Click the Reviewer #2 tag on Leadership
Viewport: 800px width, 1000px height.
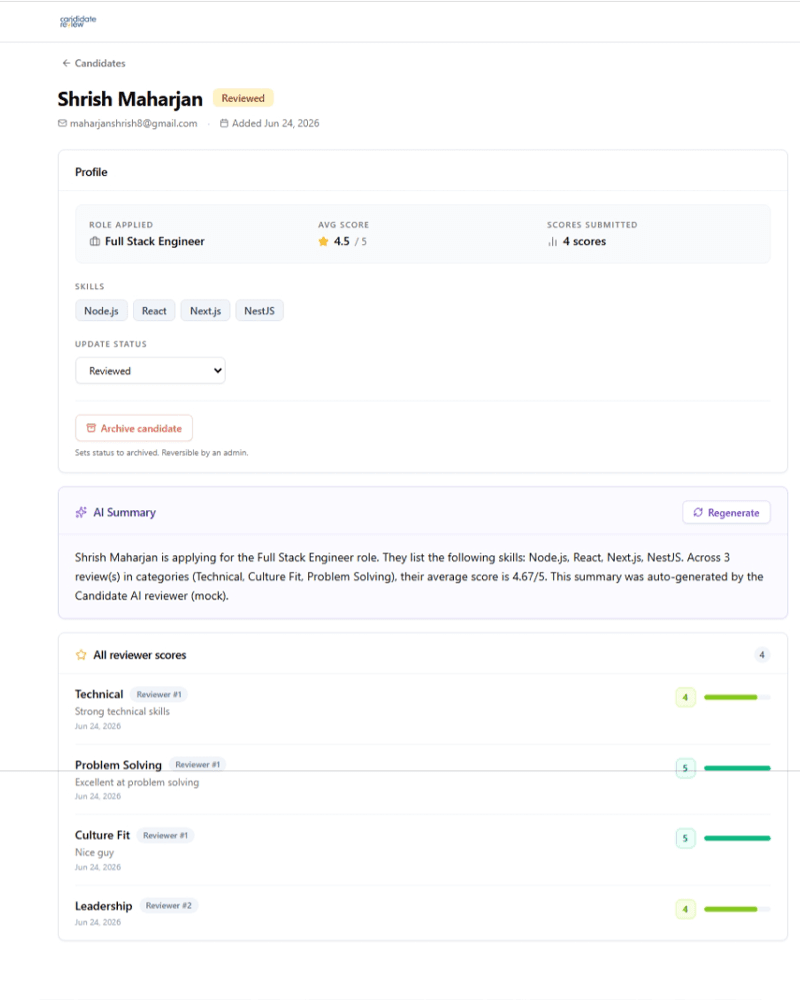tap(168, 906)
